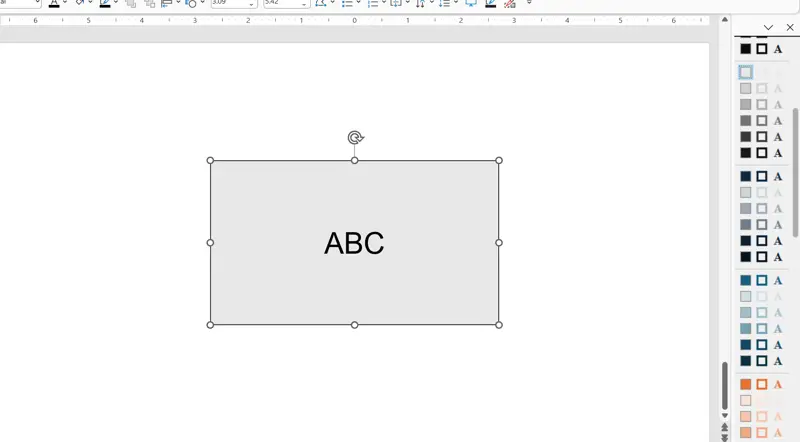
Task: Click the rotate handle above the rectangle
Action: click(355, 137)
